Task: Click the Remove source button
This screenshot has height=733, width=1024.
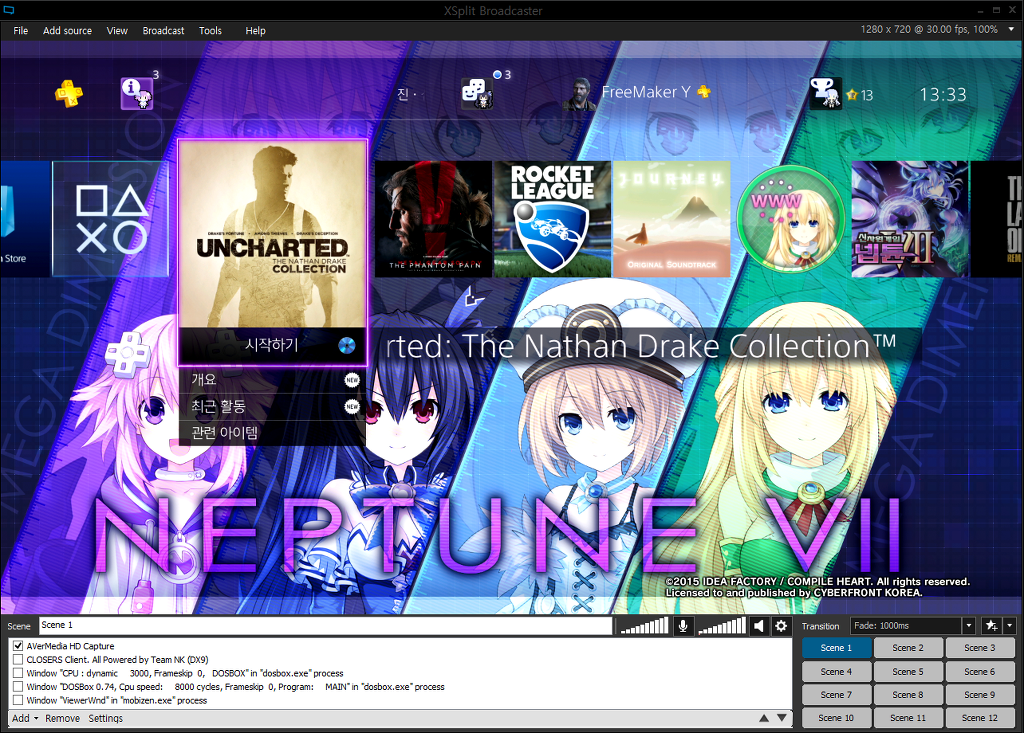Action: [x=62, y=718]
